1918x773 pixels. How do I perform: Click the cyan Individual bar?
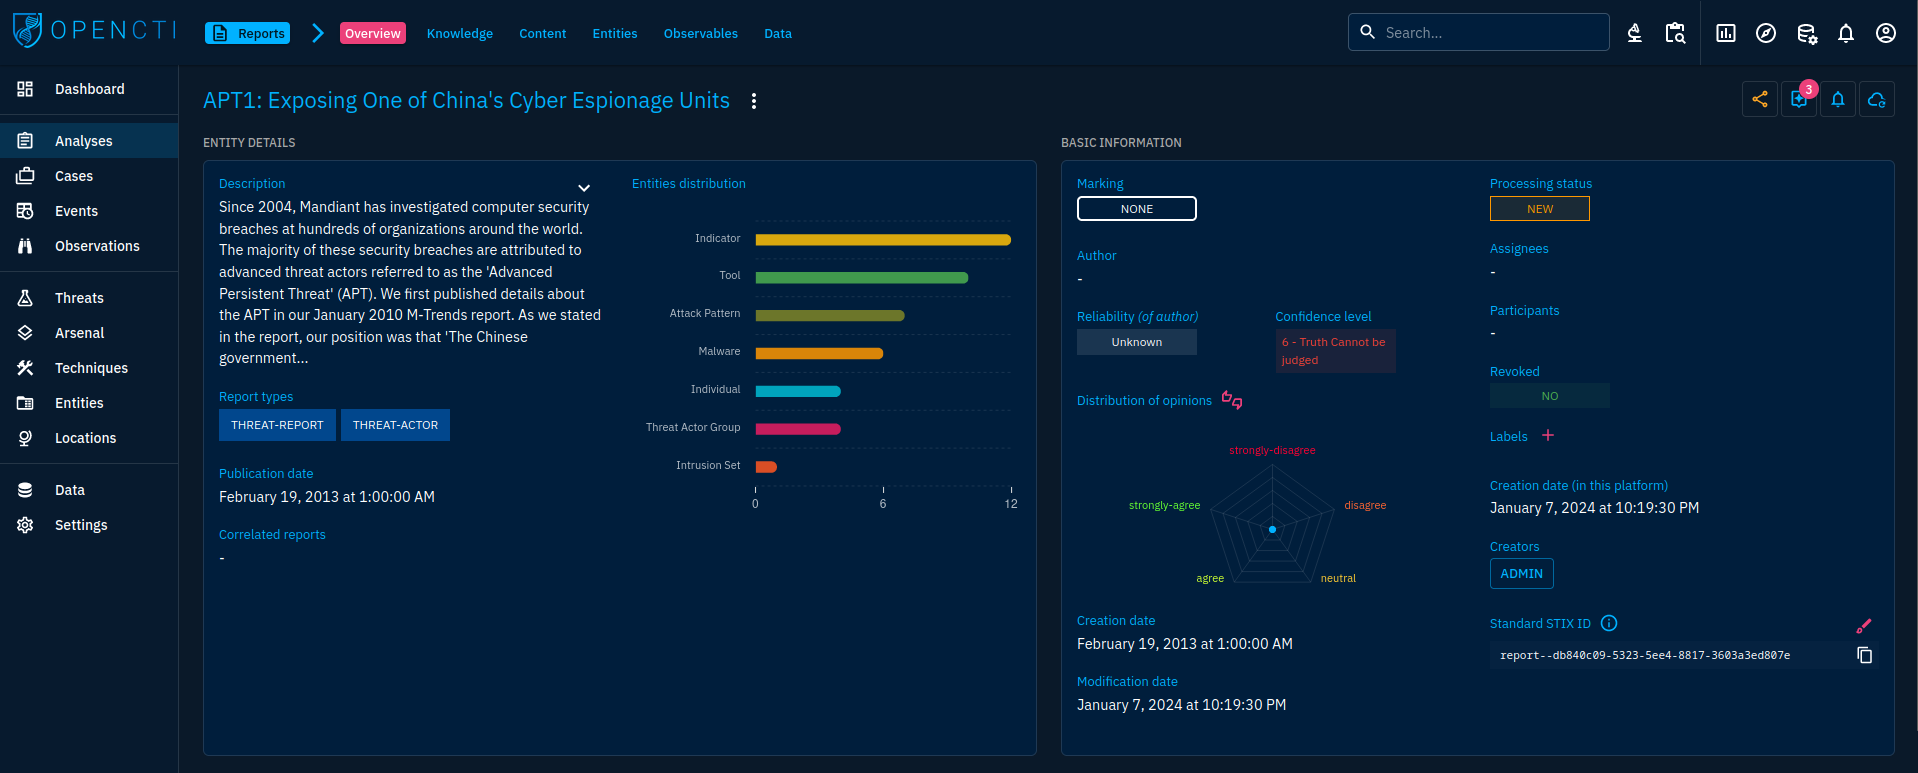point(798,391)
